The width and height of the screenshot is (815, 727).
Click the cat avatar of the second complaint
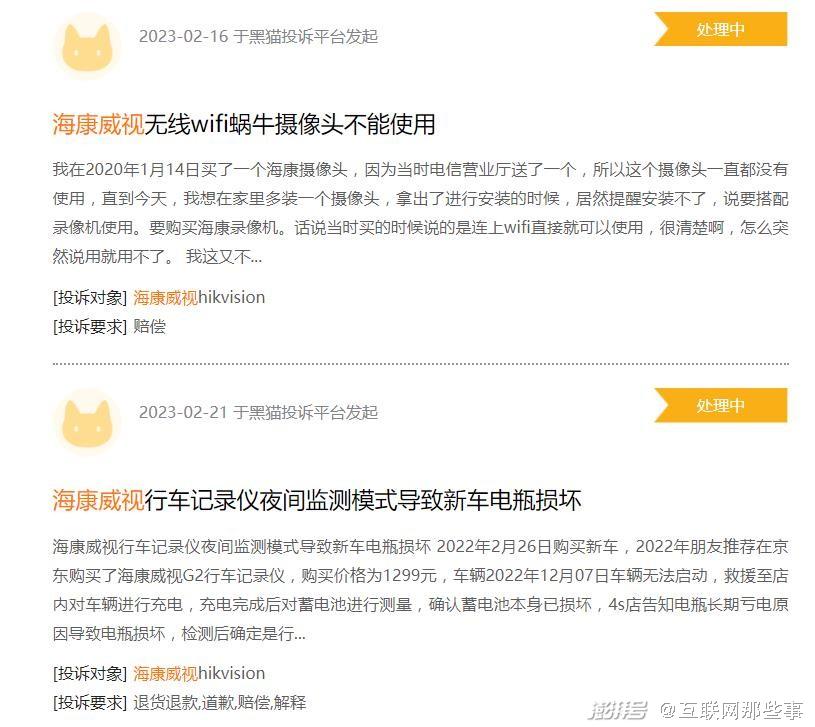click(x=87, y=422)
